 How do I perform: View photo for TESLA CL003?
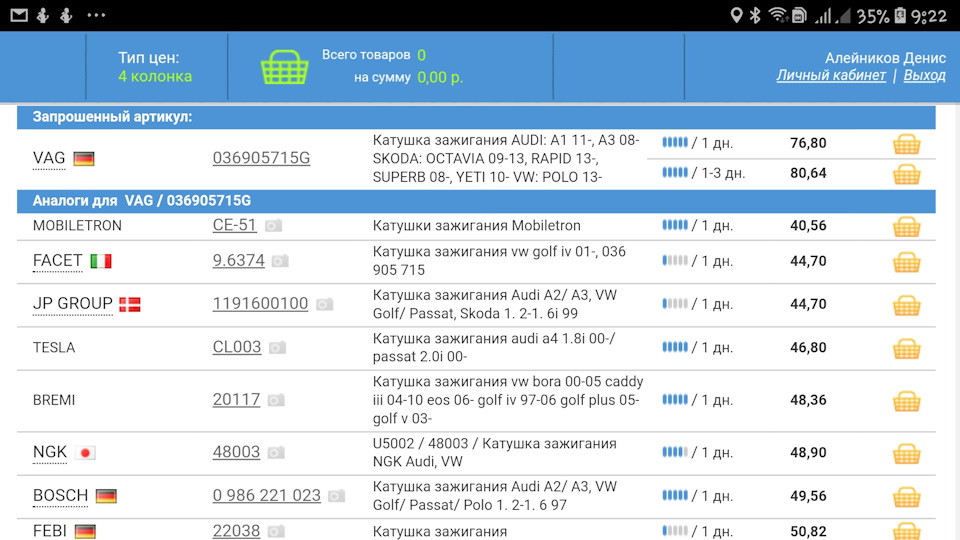[x=277, y=348]
